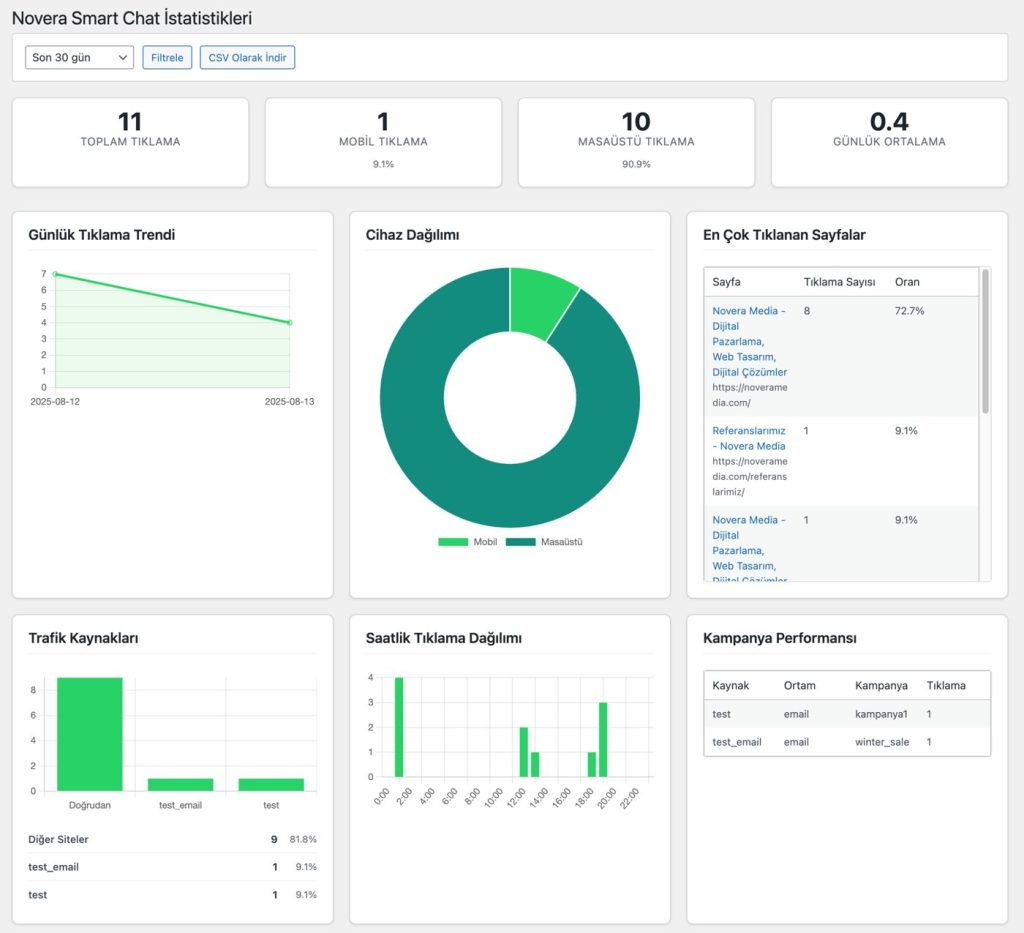1024x933 pixels.
Task: Click the "Saatlik Tıklama Dağılımı" heading
Action: (443, 639)
